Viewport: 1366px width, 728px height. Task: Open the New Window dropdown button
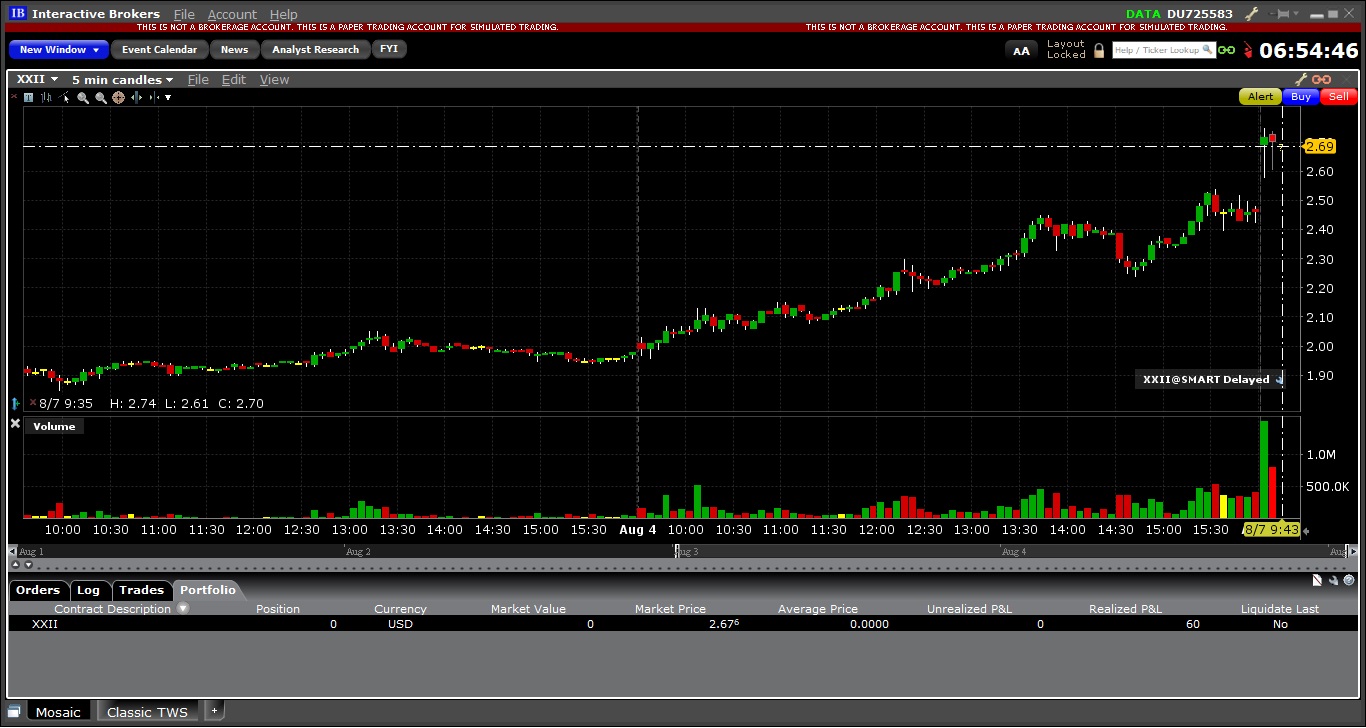pos(59,49)
